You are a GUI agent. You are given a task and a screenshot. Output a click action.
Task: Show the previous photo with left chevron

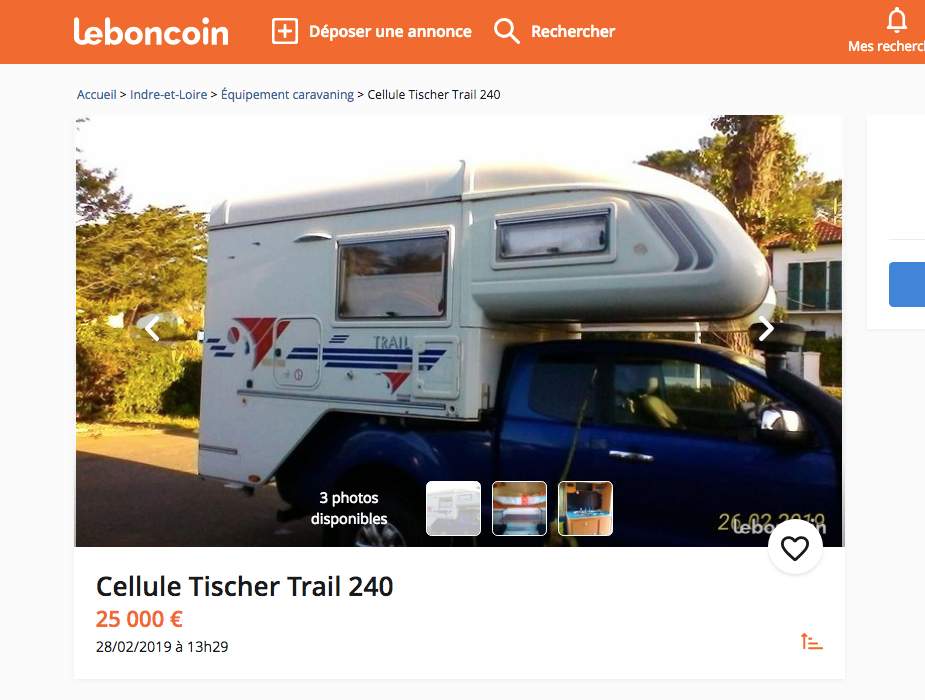click(153, 328)
